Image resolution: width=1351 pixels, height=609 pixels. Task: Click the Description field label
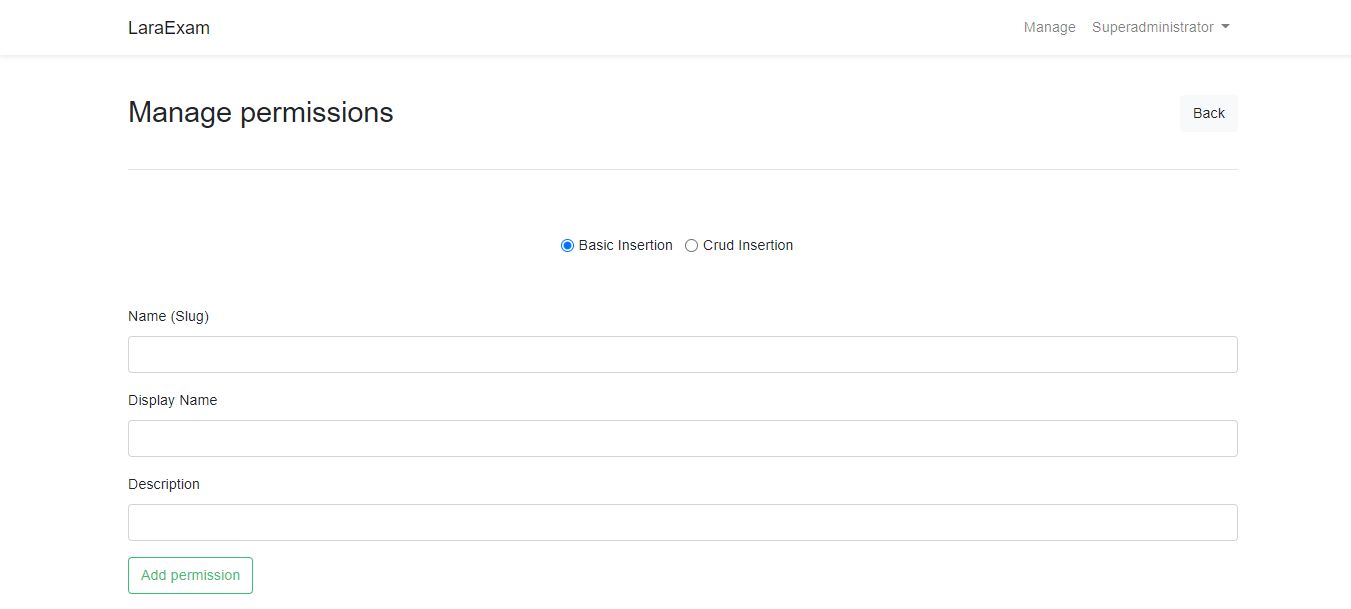point(164,484)
